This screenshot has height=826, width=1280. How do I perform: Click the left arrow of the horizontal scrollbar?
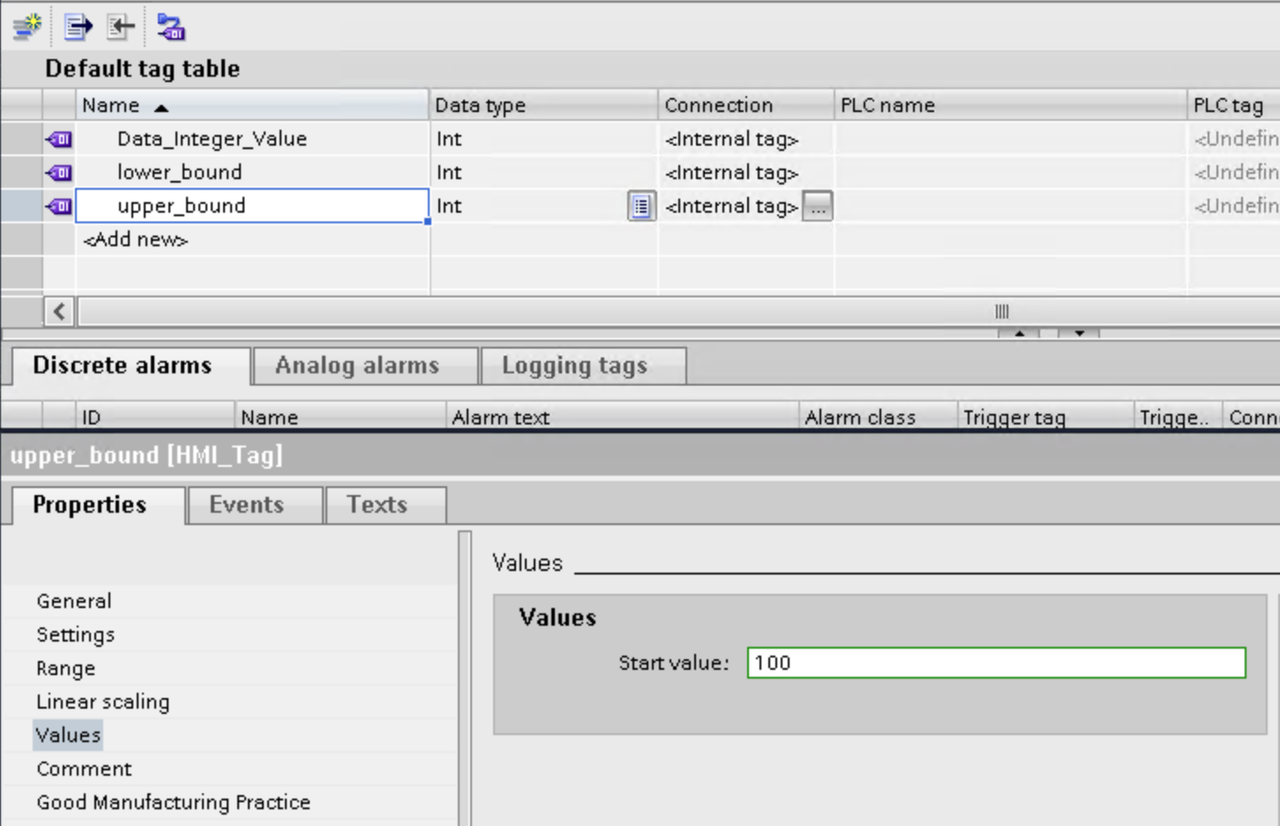(59, 311)
